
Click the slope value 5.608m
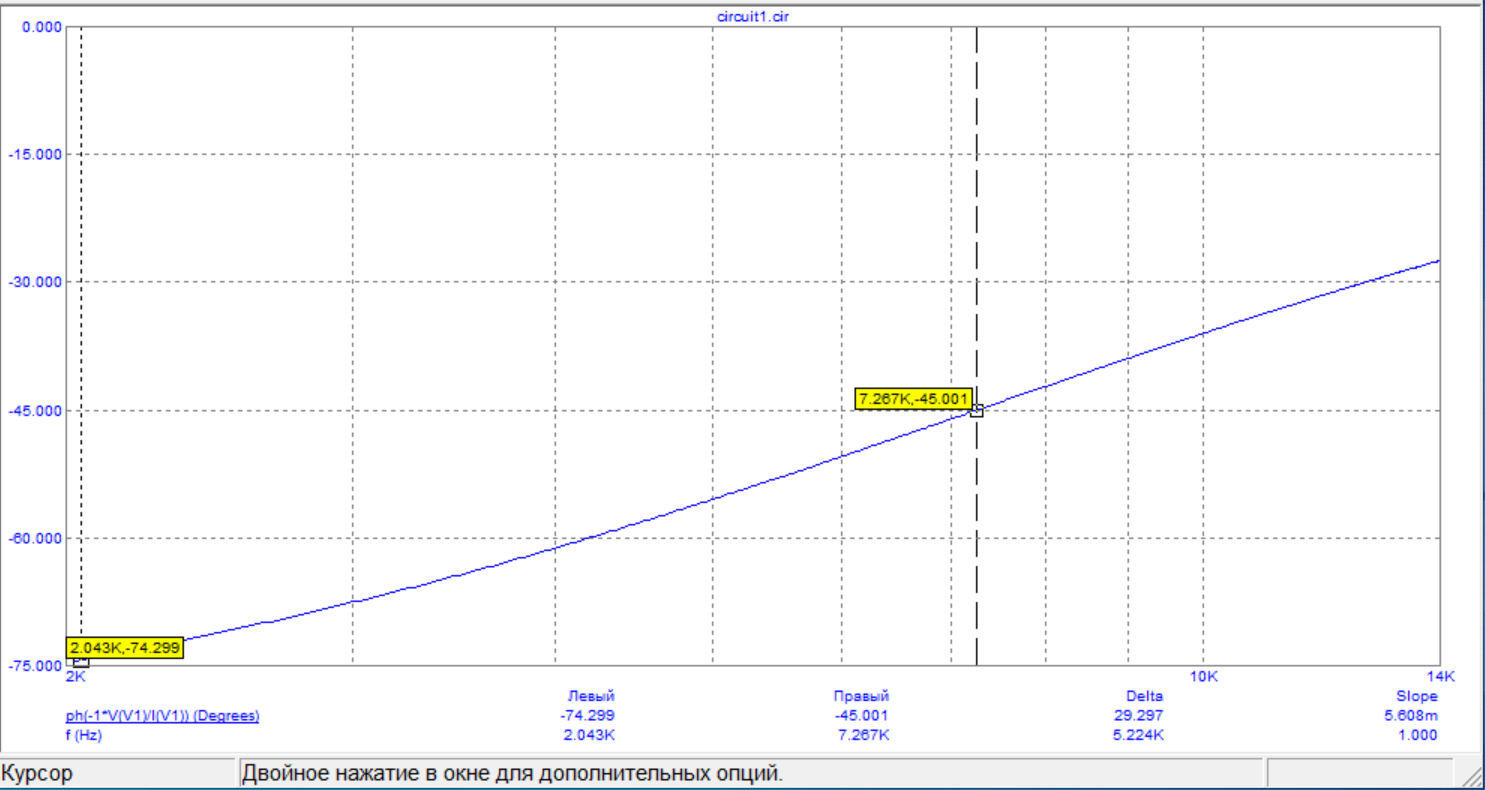(1411, 715)
